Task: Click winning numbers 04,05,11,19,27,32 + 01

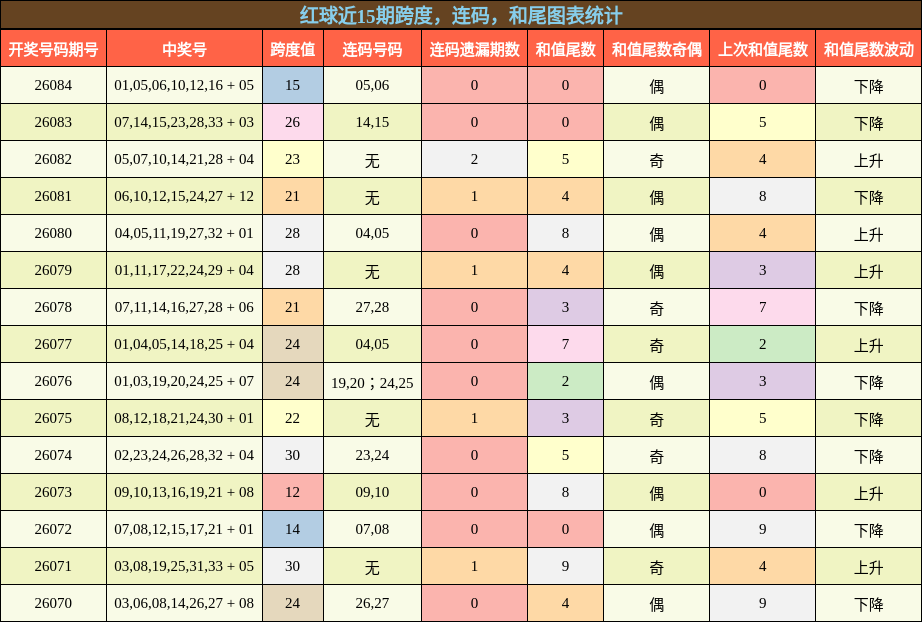Action: click(184, 233)
